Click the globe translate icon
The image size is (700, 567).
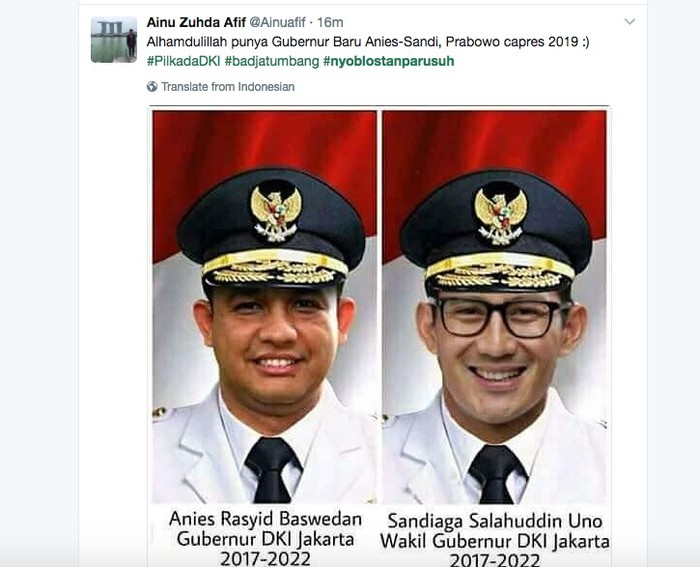coord(152,86)
